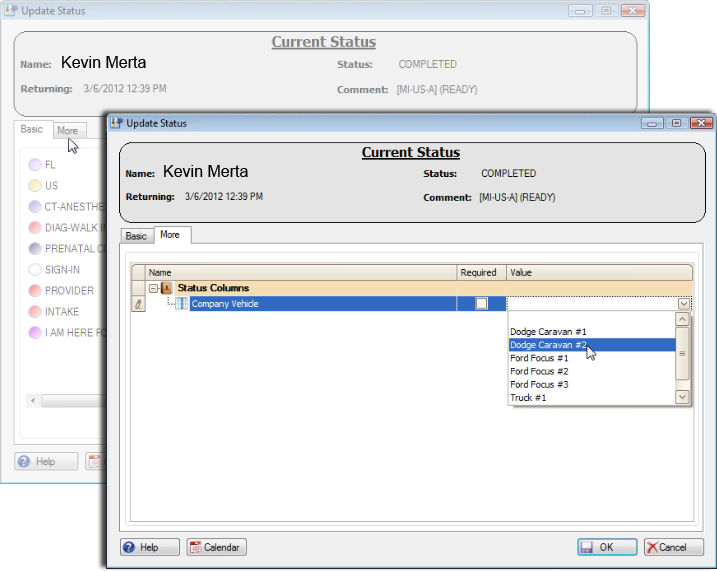Click the Status Columns group folder icon
Viewport: 717px width, 571px height.
coord(167,288)
